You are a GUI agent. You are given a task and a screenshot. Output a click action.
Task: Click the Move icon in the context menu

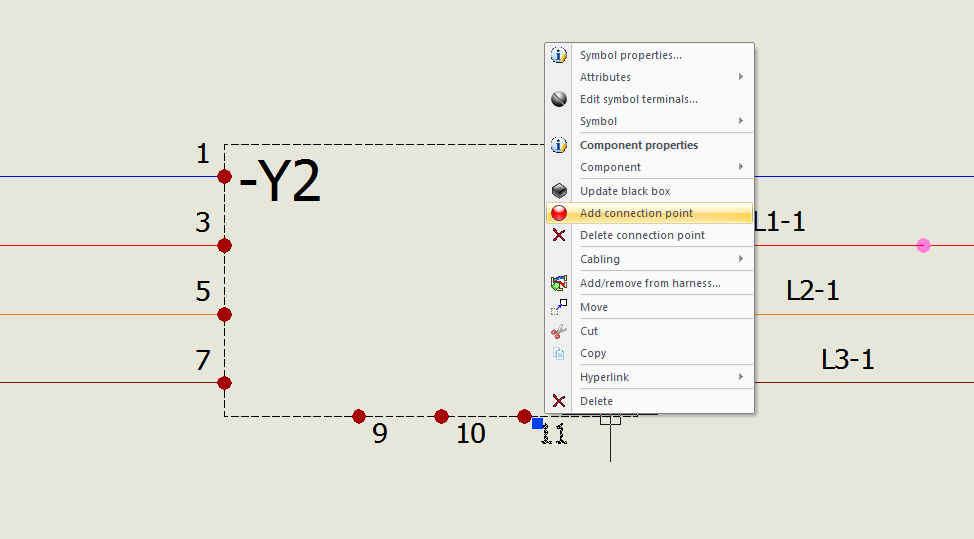[559, 307]
